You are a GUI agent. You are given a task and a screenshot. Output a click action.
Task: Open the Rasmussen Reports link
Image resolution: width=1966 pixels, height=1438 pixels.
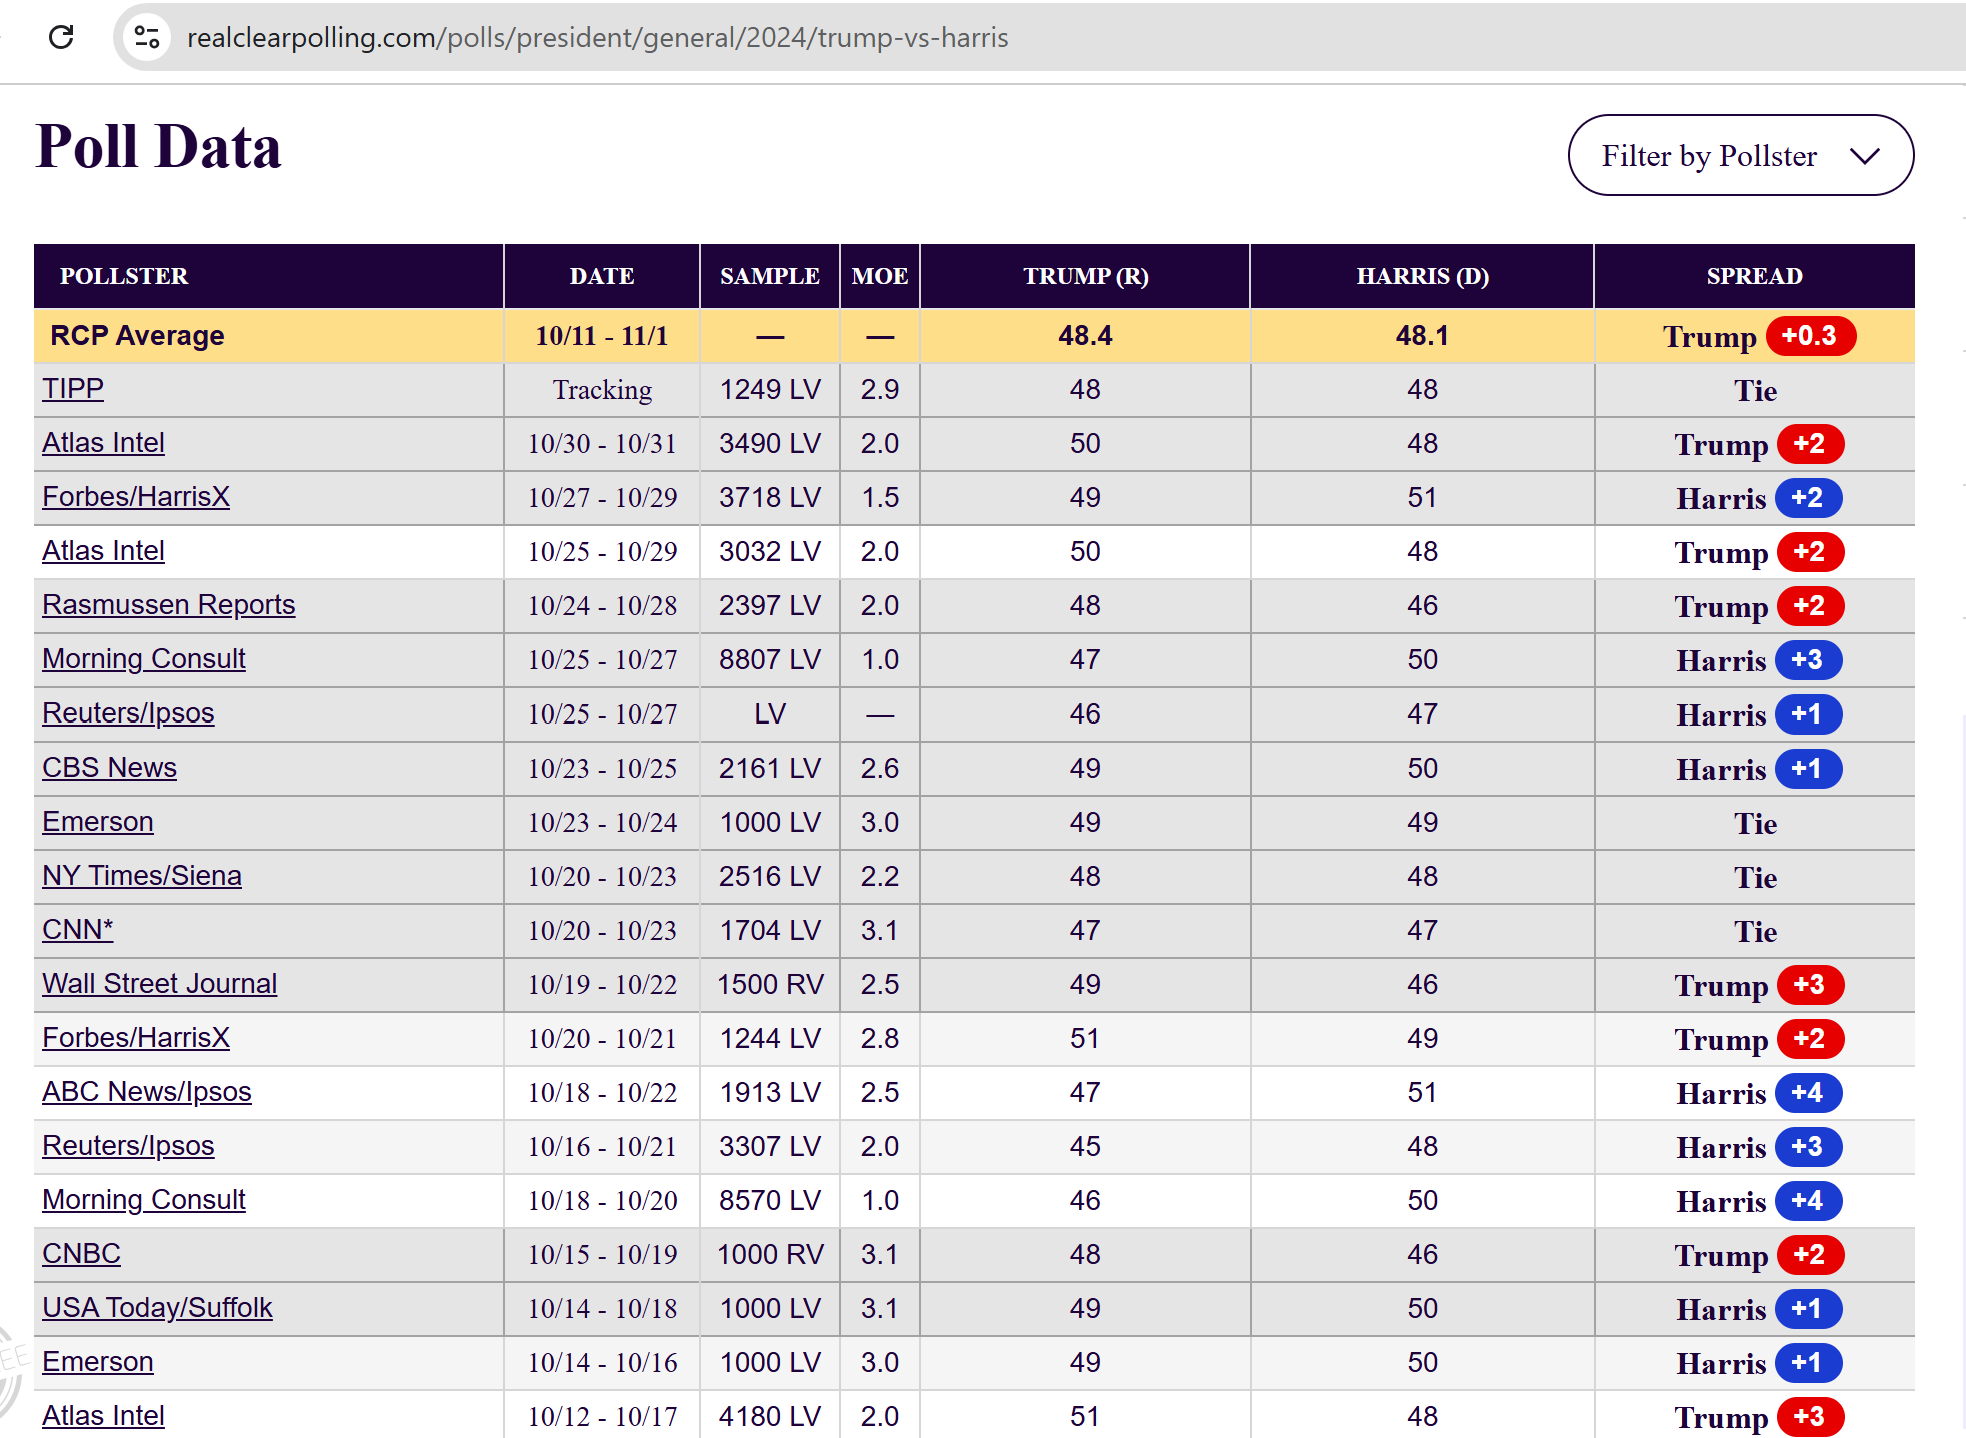(168, 604)
